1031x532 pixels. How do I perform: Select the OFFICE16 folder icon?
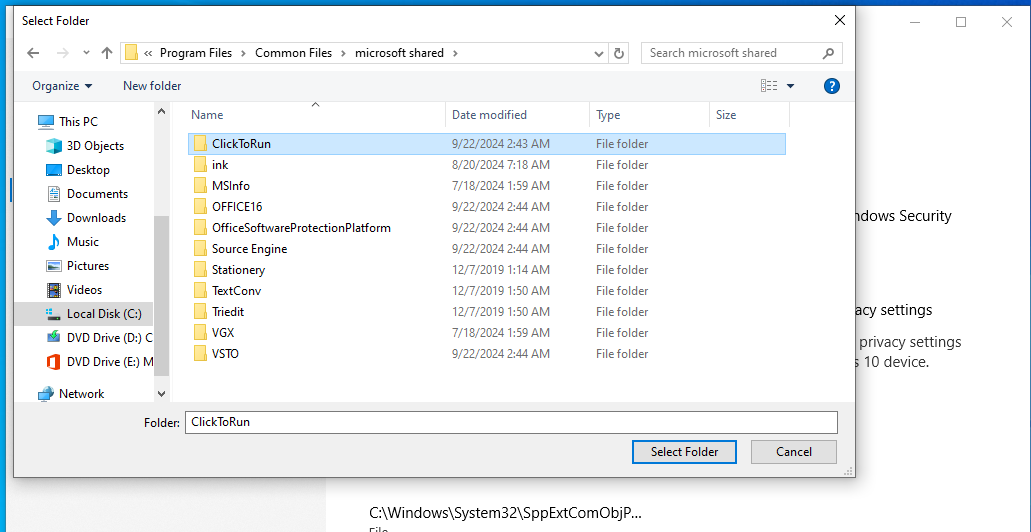pos(201,207)
